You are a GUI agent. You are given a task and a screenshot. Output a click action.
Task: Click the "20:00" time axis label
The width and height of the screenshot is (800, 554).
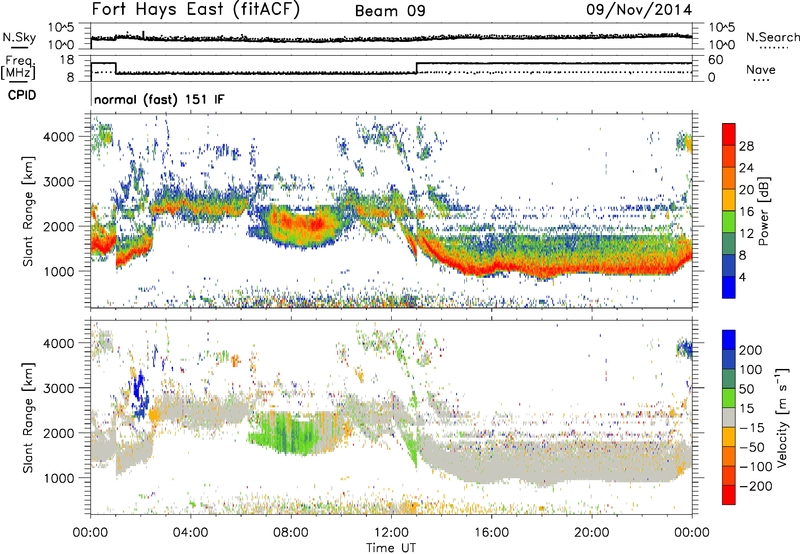point(591,533)
